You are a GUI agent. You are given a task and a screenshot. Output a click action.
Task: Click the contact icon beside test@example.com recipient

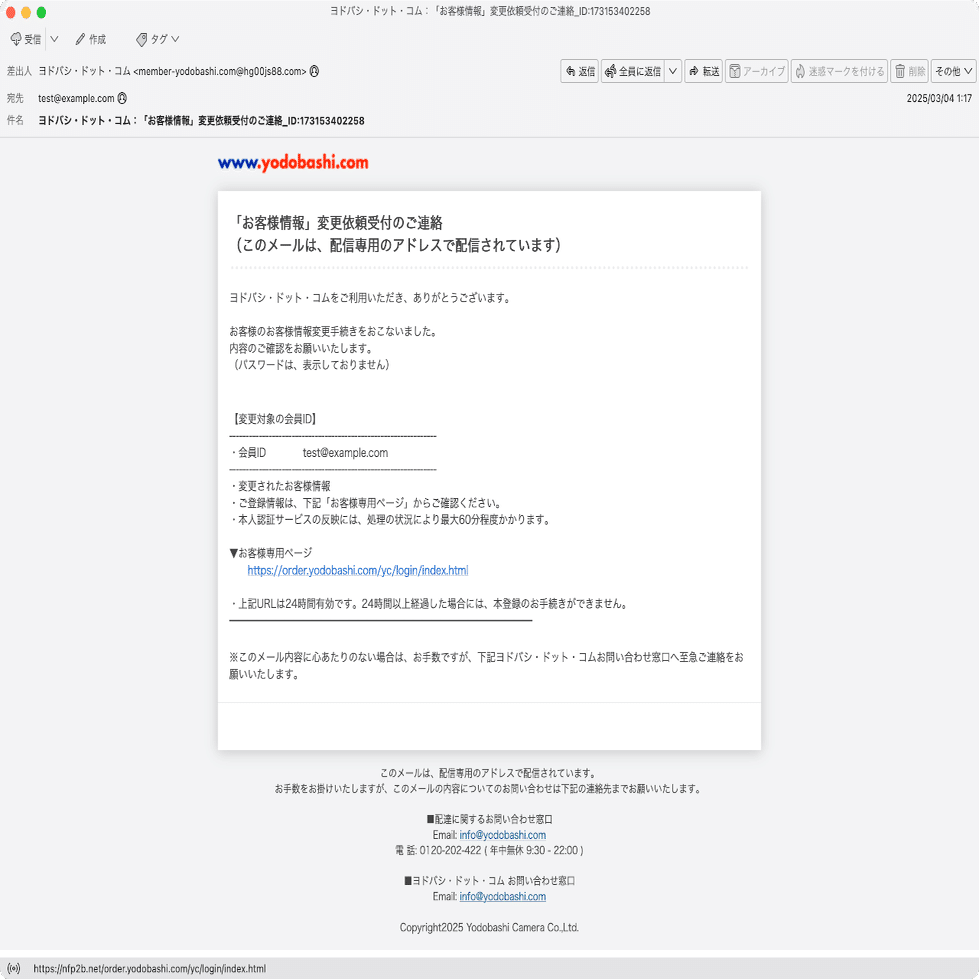tap(121, 98)
